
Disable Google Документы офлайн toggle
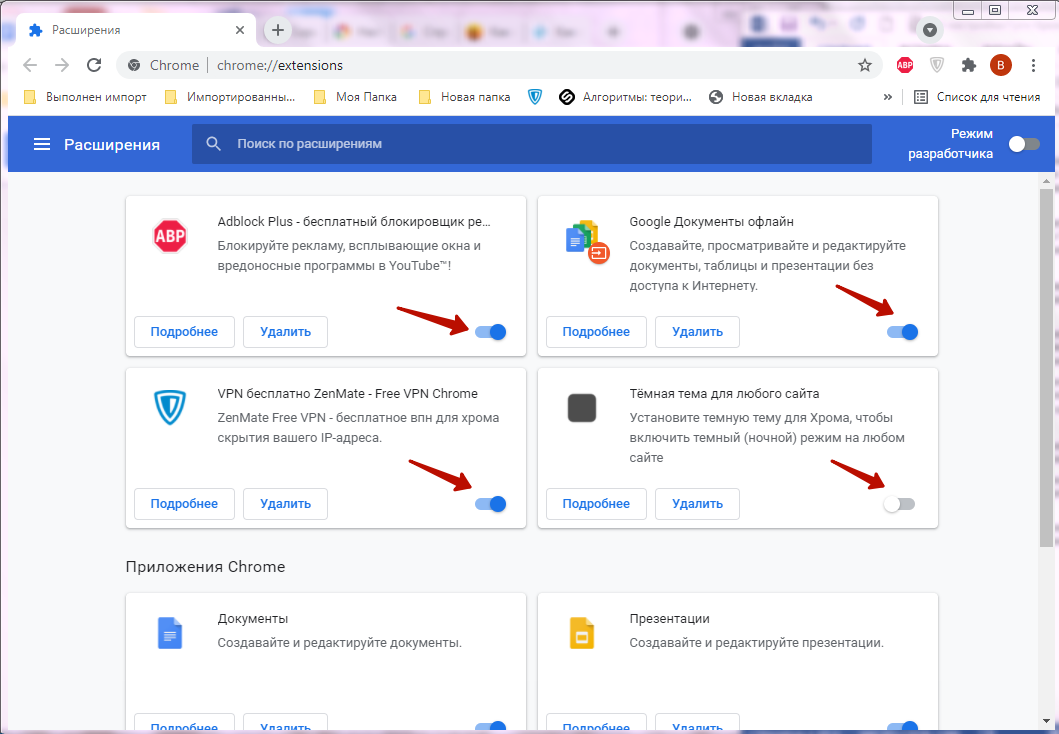[x=902, y=332]
